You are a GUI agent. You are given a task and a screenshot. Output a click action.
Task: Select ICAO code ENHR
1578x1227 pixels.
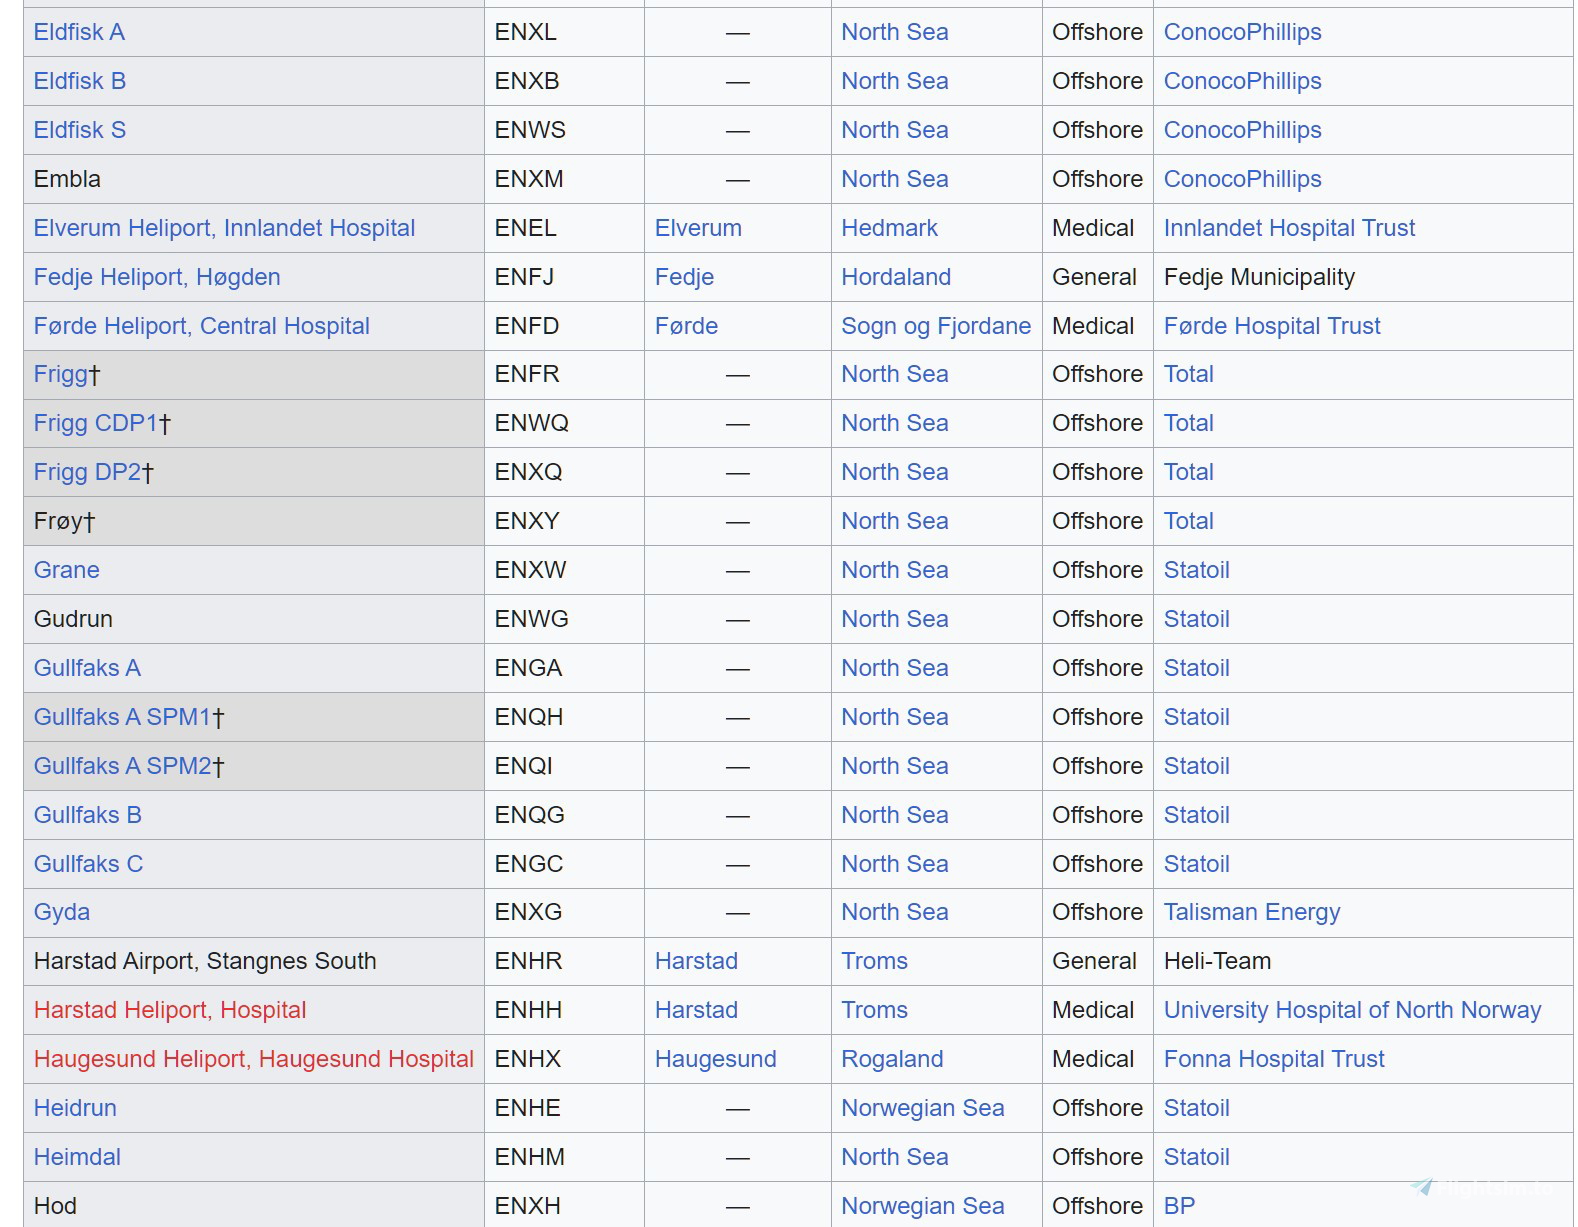[528, 961]
